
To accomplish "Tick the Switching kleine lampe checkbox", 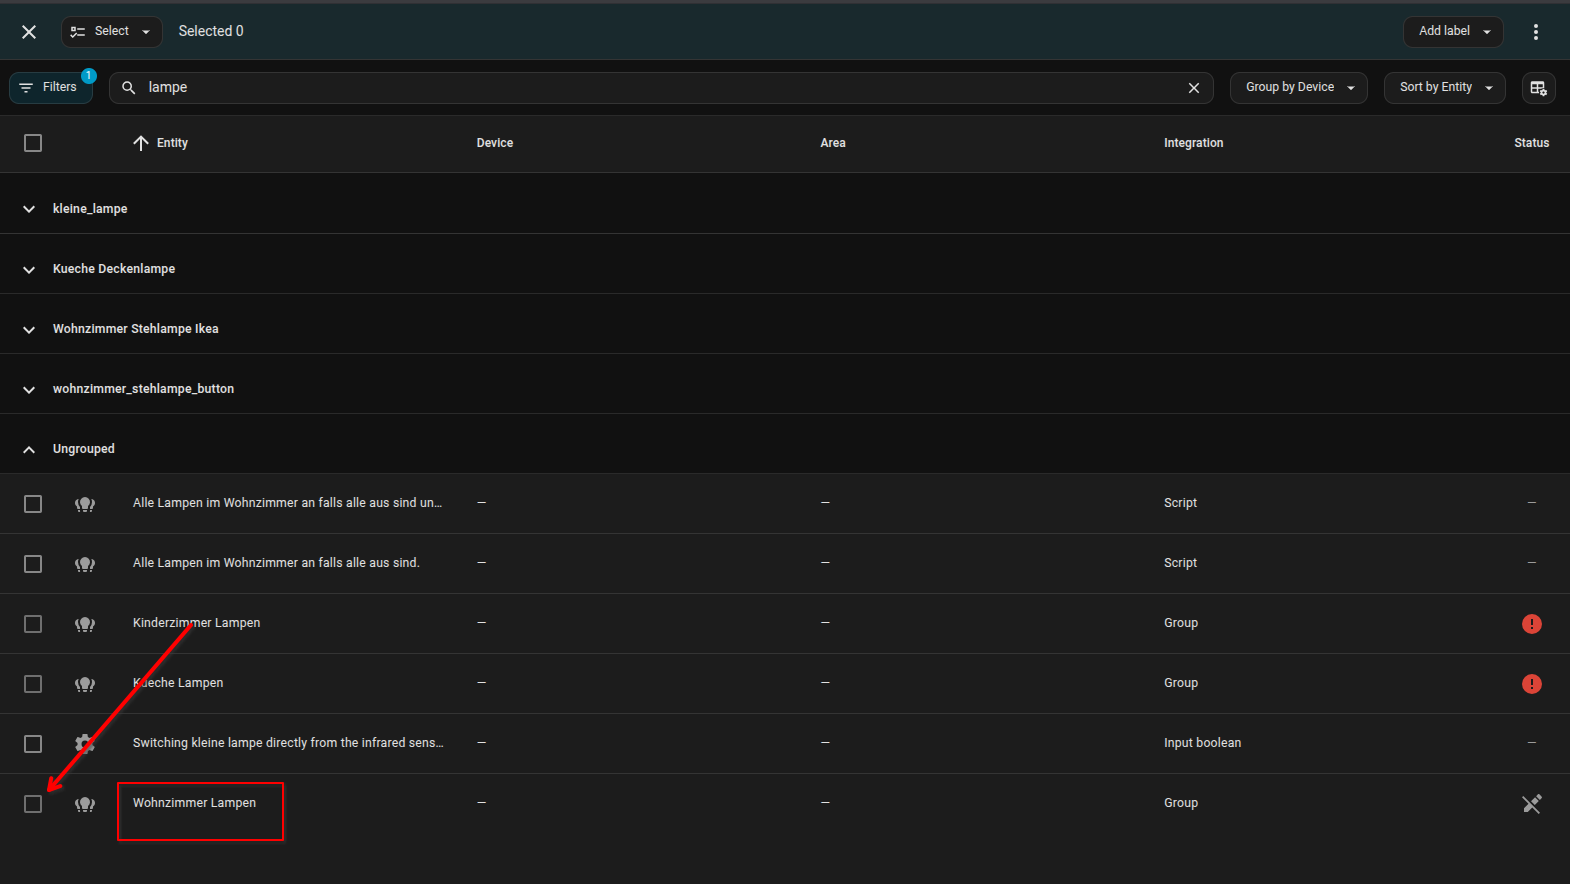I will point(33,744).
